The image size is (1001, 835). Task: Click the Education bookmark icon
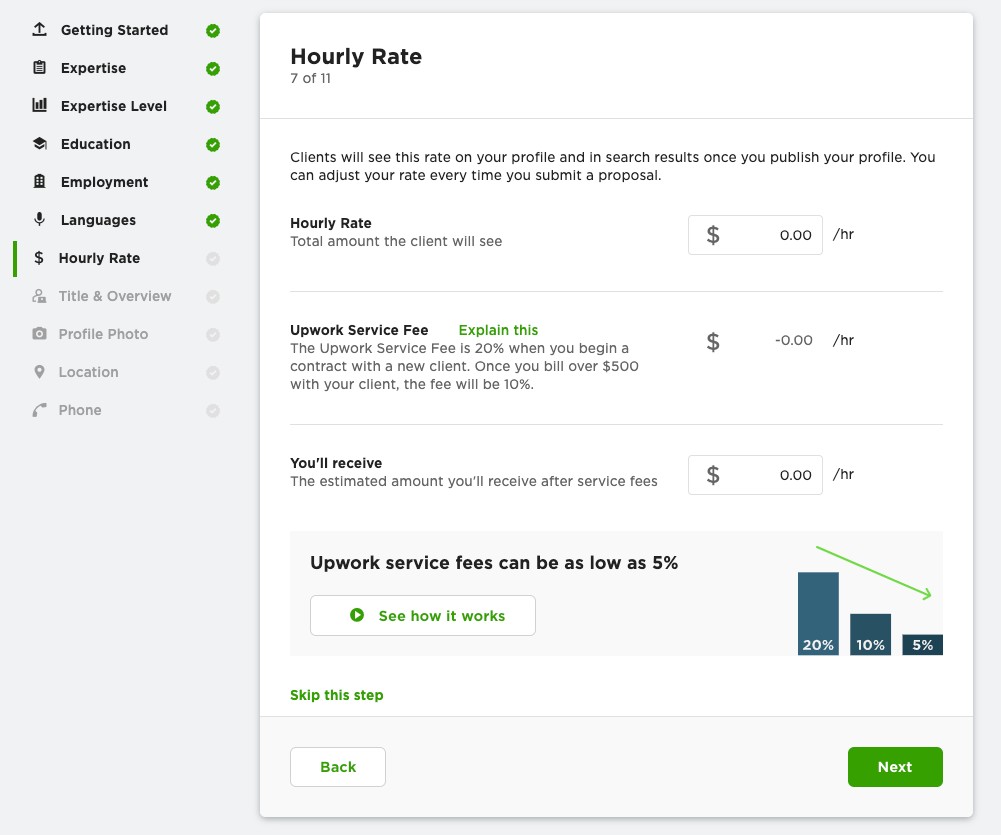[x=39, y=143]
